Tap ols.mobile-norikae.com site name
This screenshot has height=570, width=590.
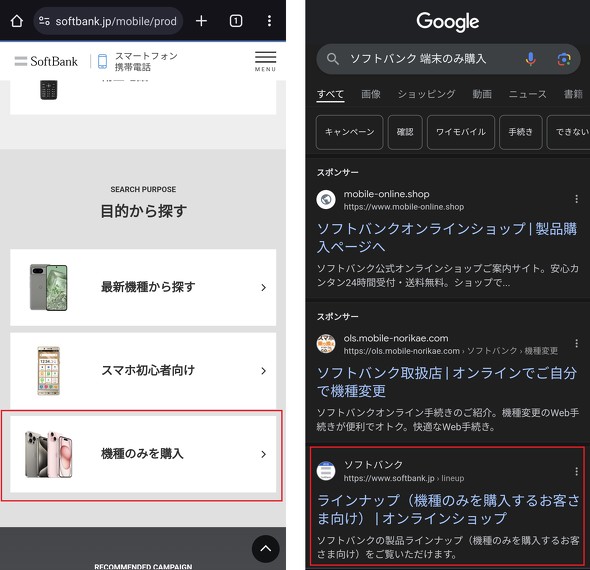tap(396, 338)
